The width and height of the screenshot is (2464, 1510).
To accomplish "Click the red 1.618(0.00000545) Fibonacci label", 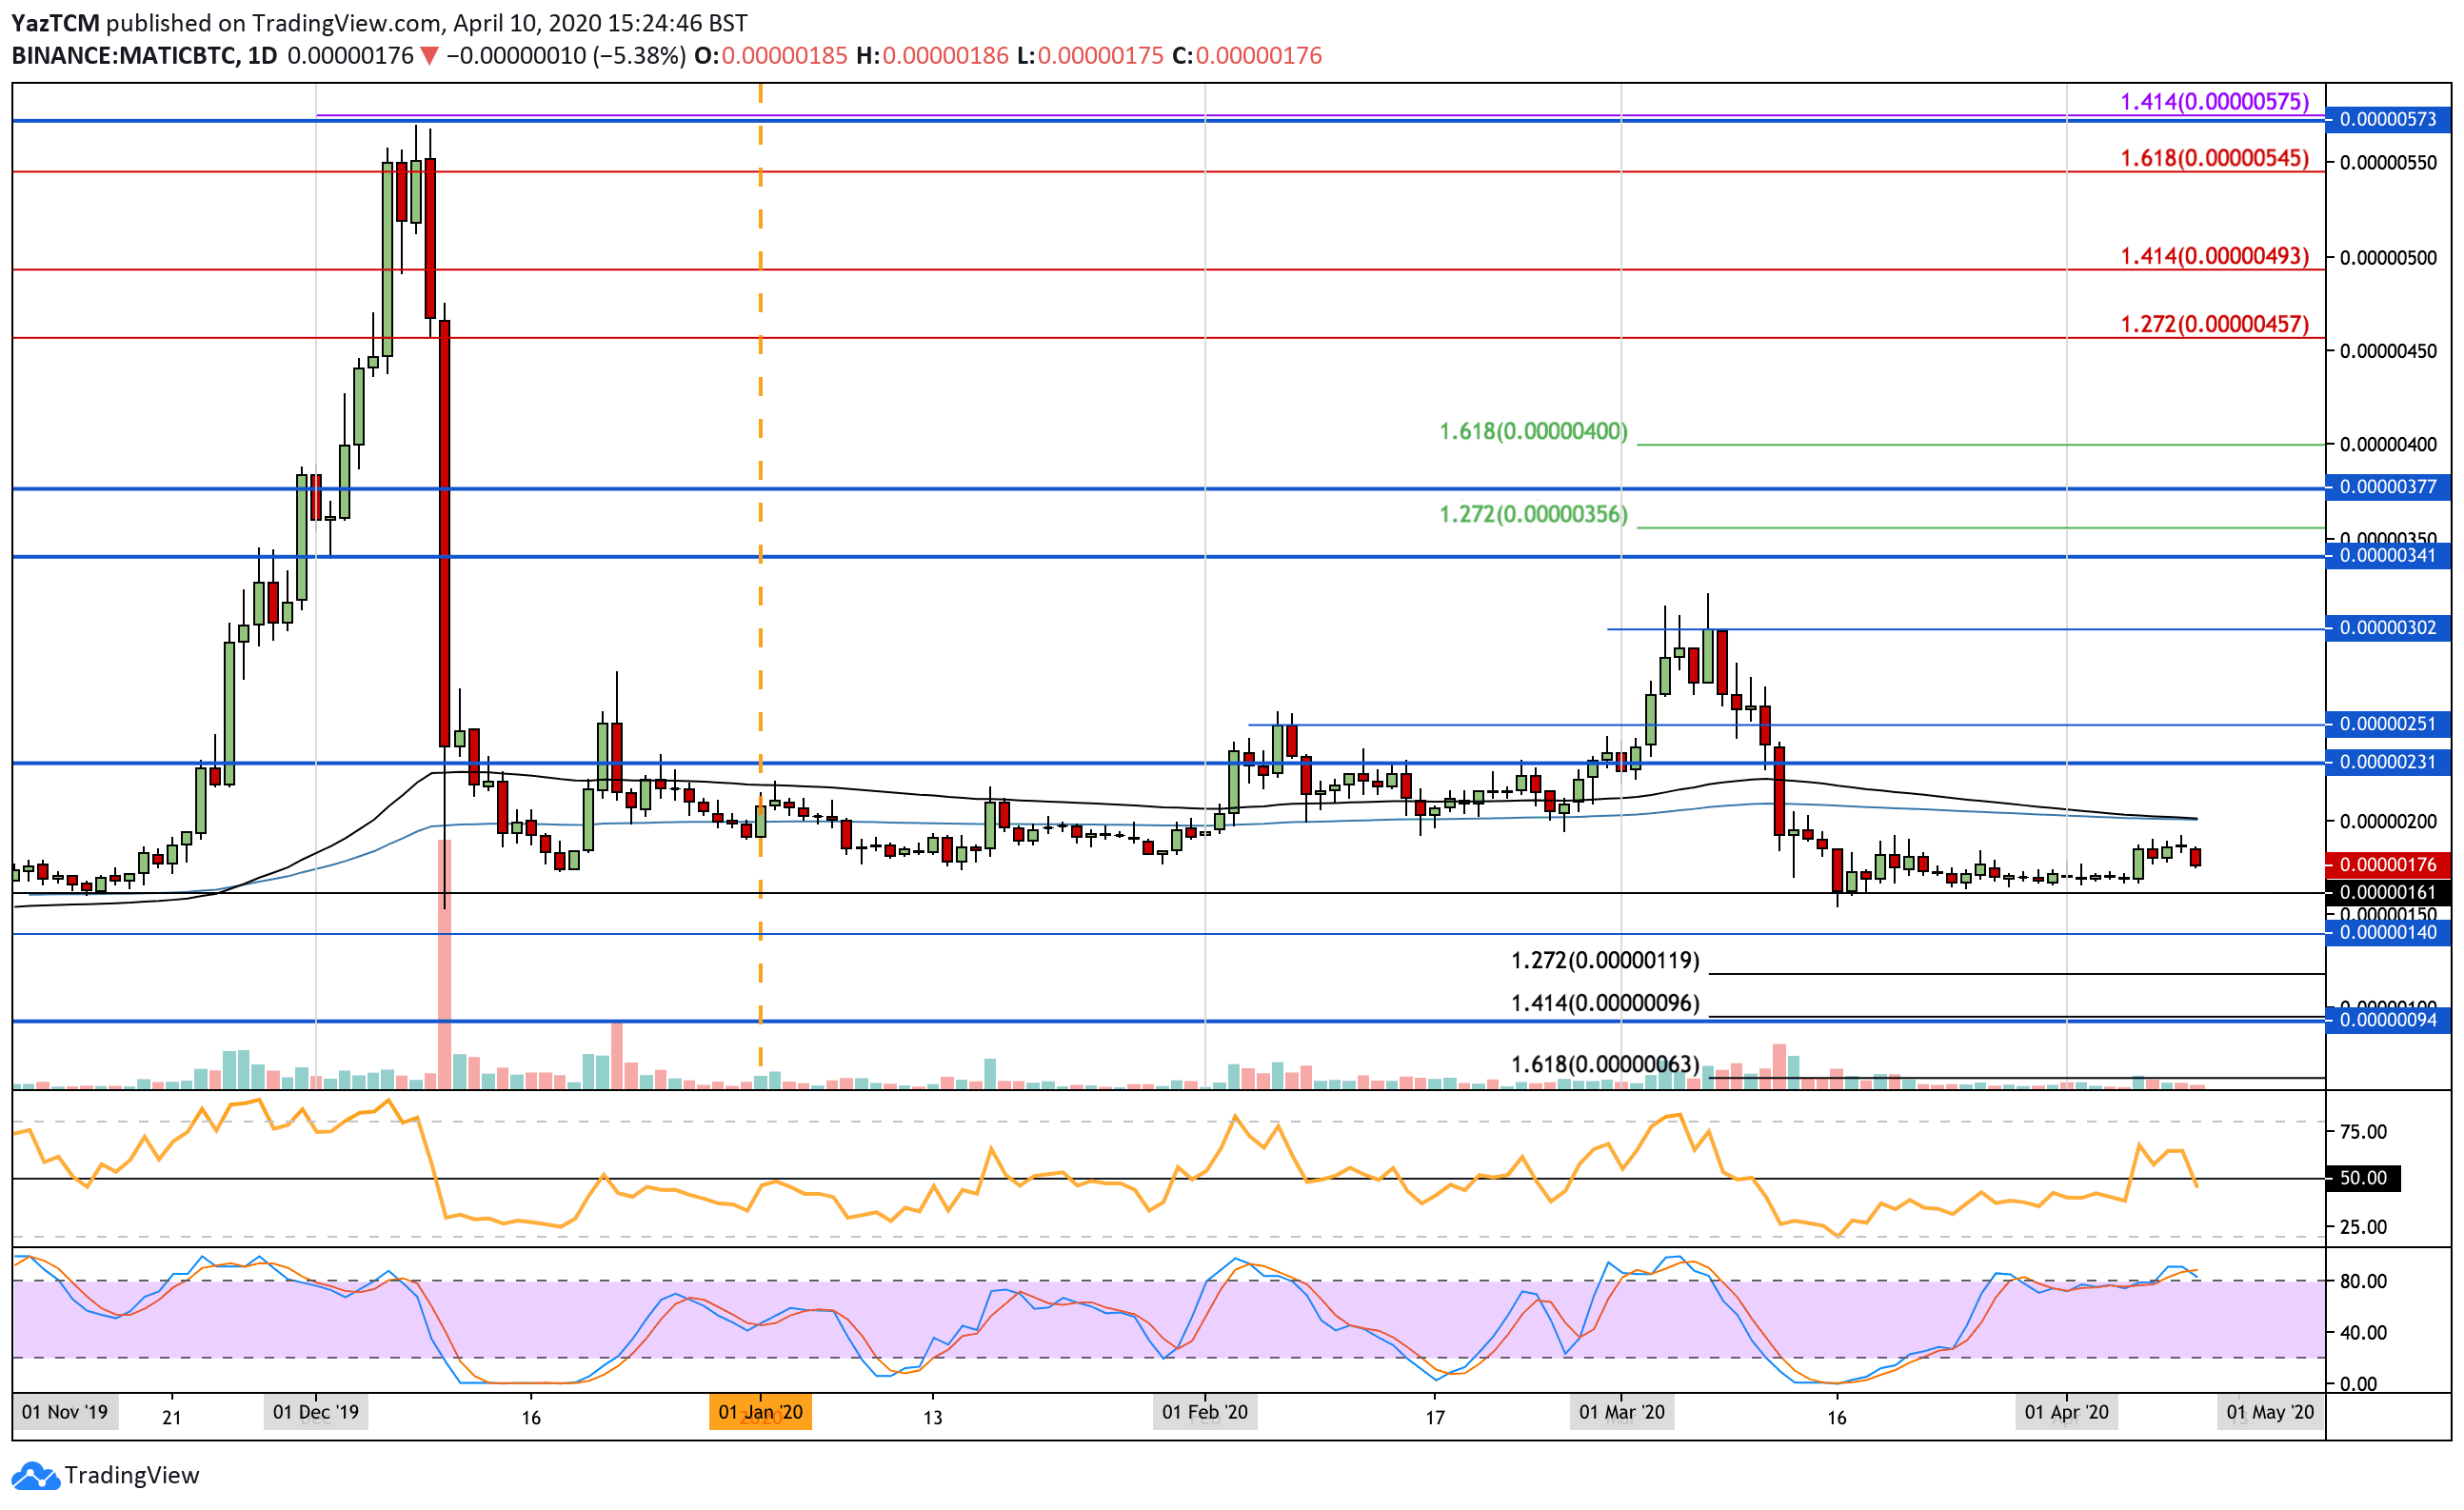I will pos(2214,158).
